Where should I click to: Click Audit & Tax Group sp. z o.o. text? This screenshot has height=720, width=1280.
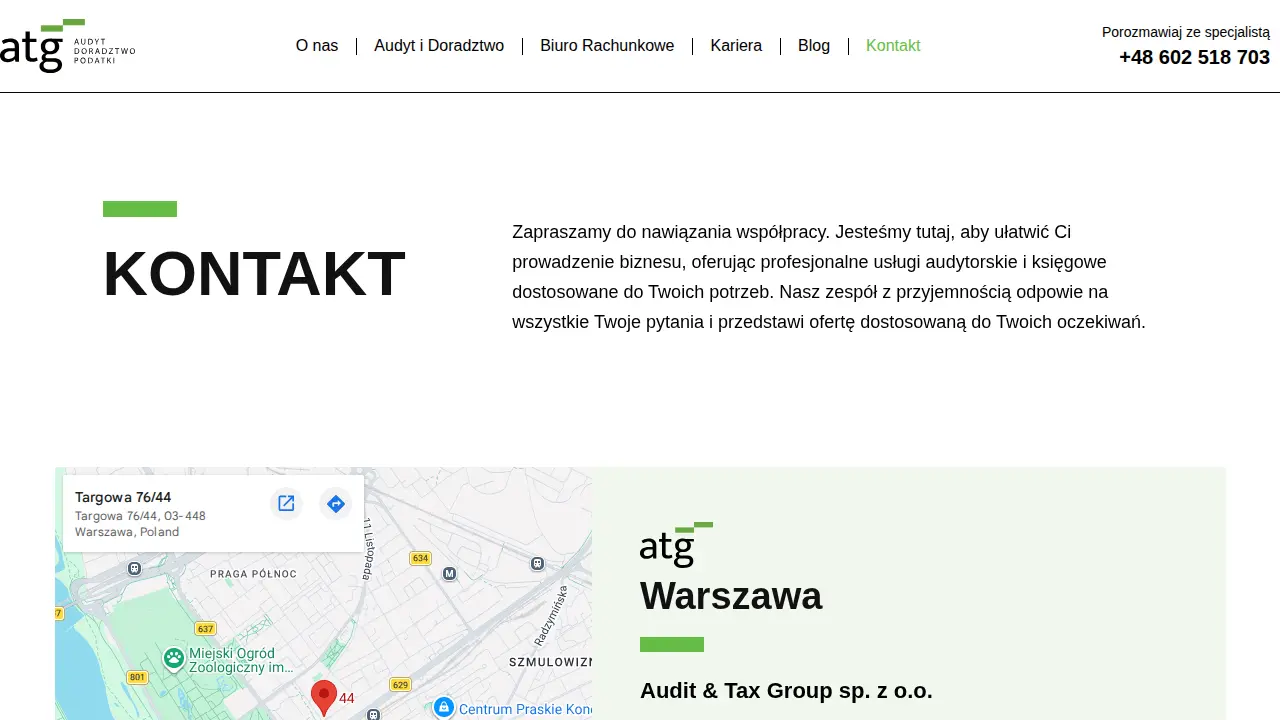click(786, 691)
